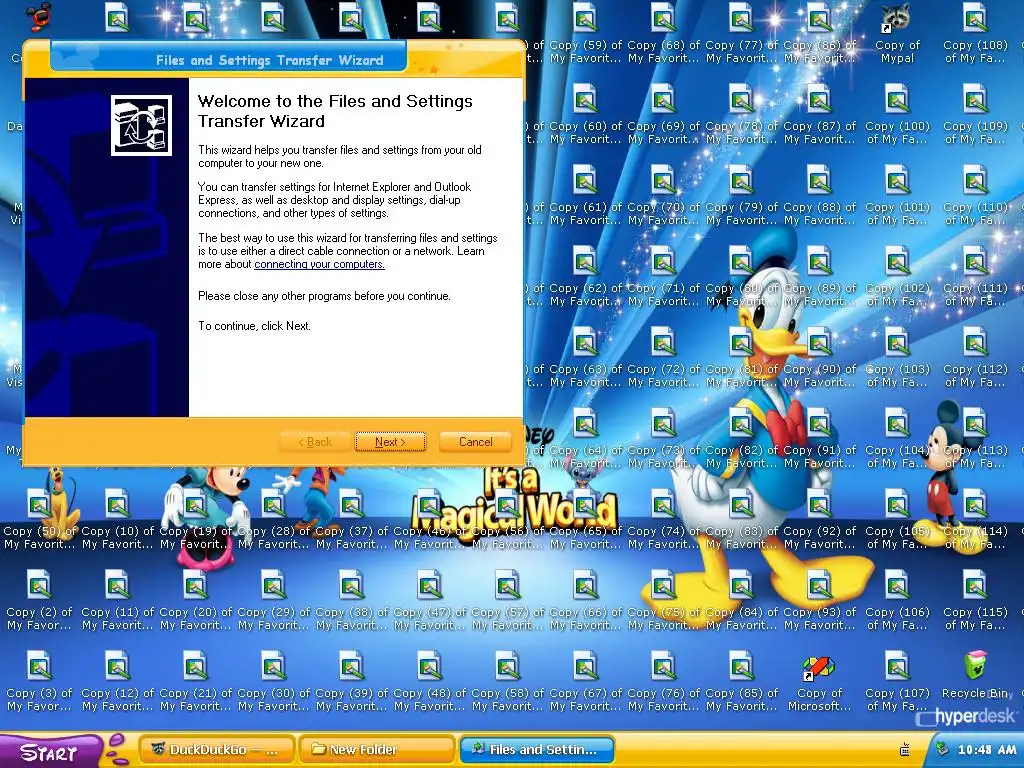
Task: Select Copy (11) of My Favorit... icon
Action: pos(118,584)
